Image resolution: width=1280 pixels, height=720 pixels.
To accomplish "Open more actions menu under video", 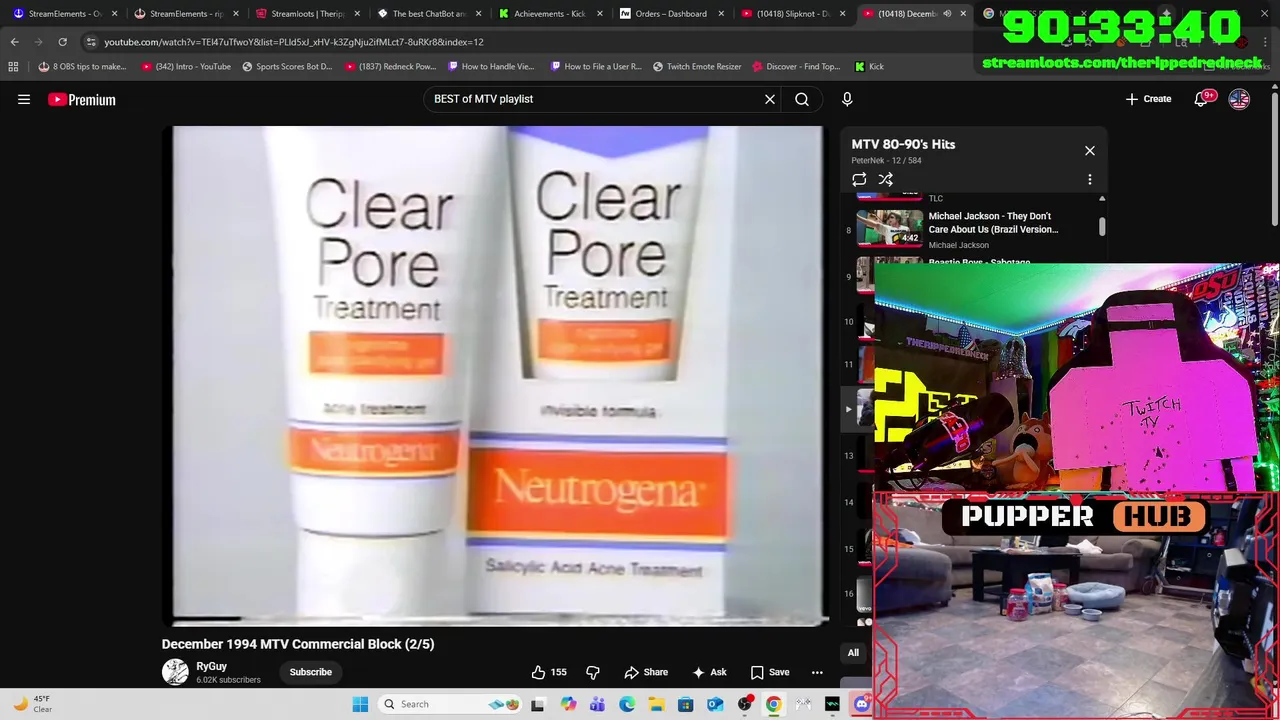I will click(817, 672).
